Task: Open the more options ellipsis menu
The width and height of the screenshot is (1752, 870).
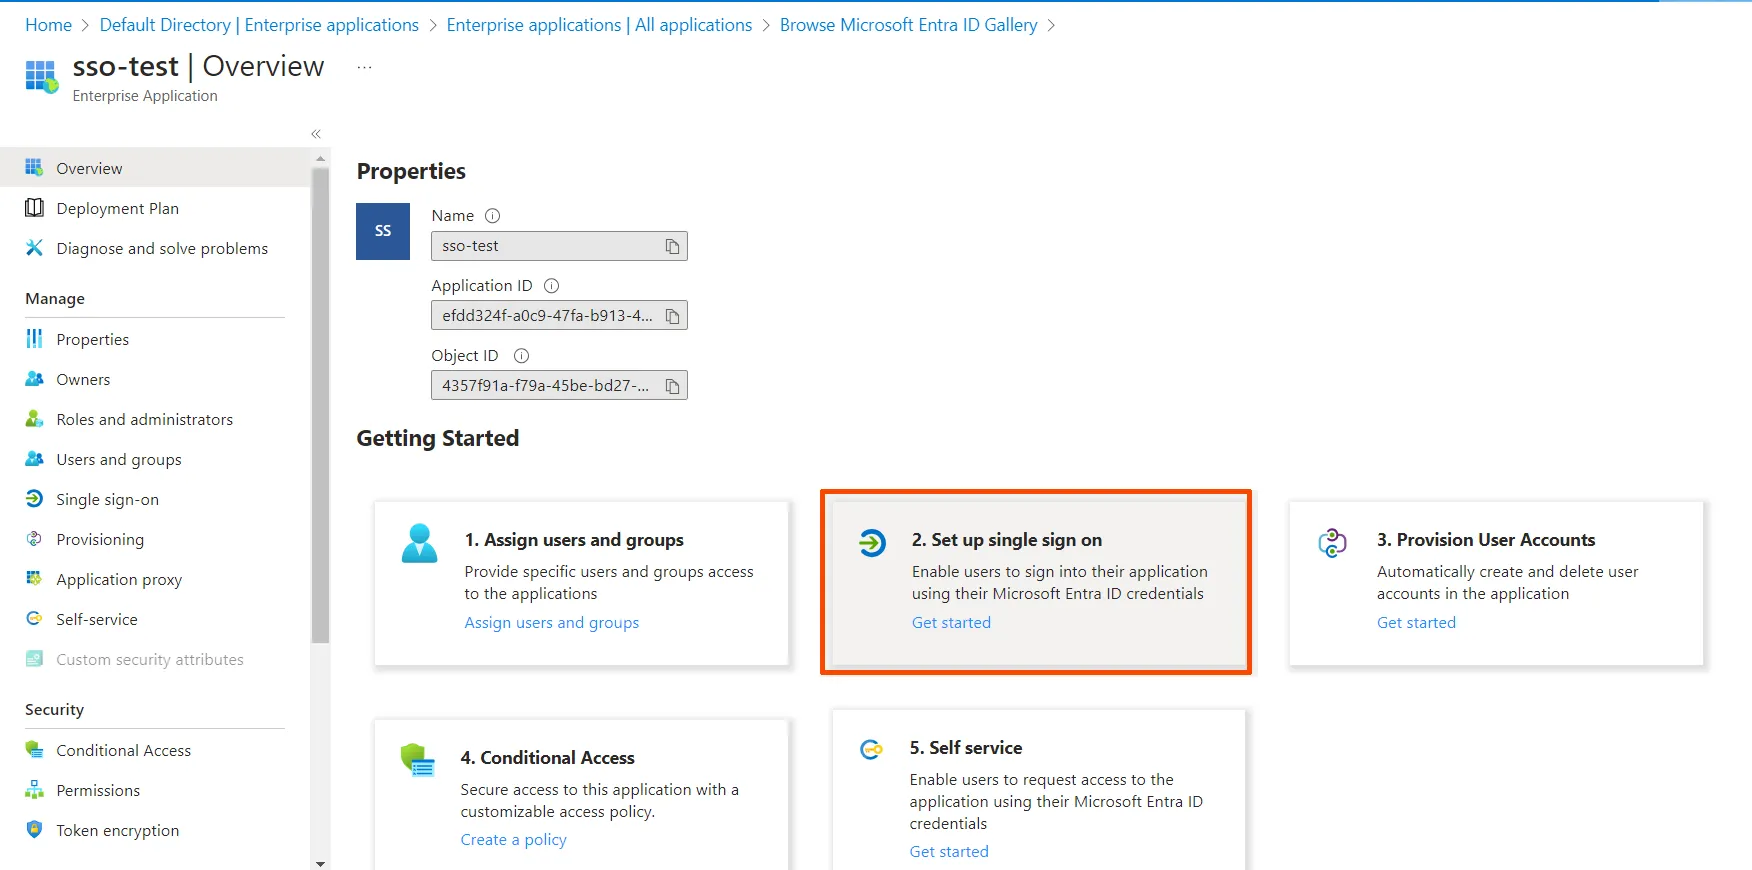Action: [x=364, y=67]
